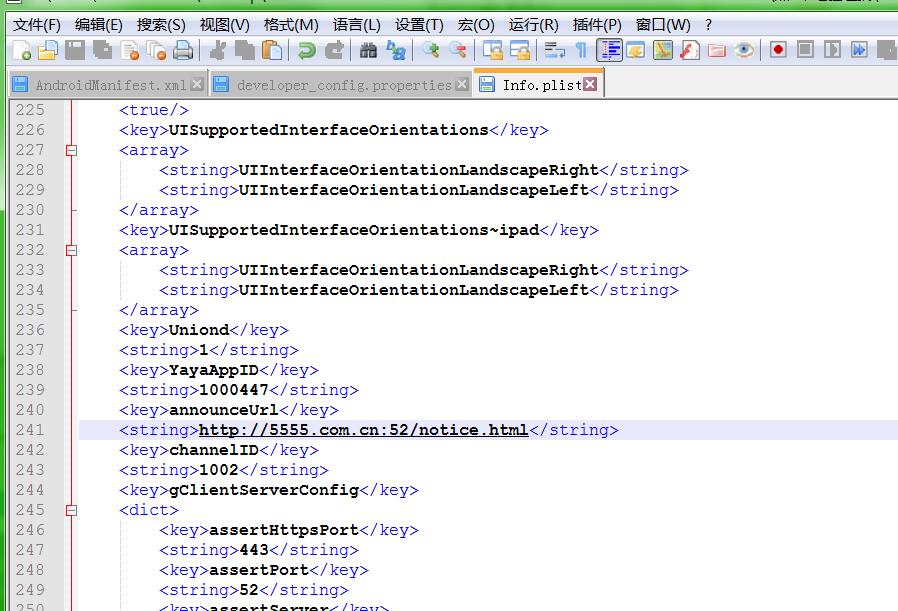Click the Undo green arrow icon
Screen dimensions: 898x611
pos(307,50)
